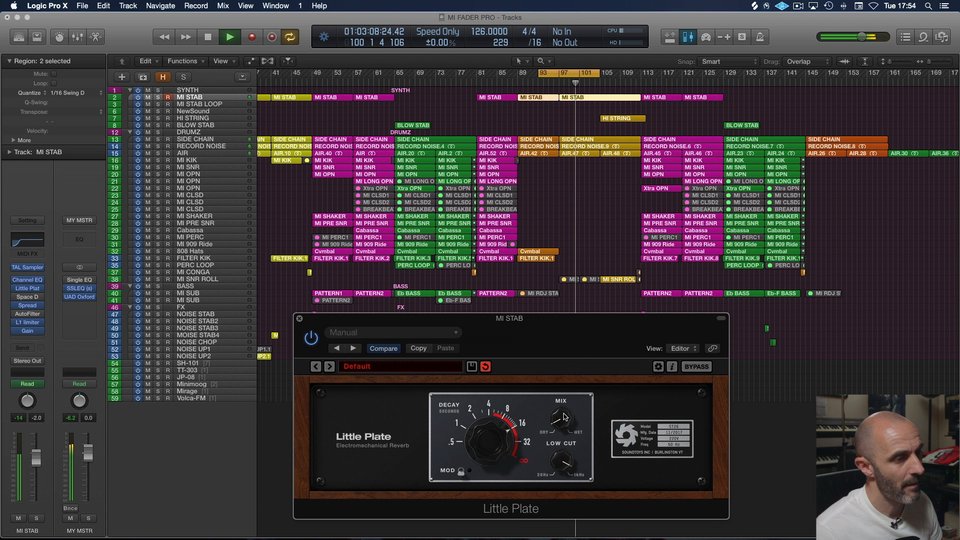This screenshot has height=540, width=960.
Task: Open the Editors scissors icon
Action: coord(96,37)
